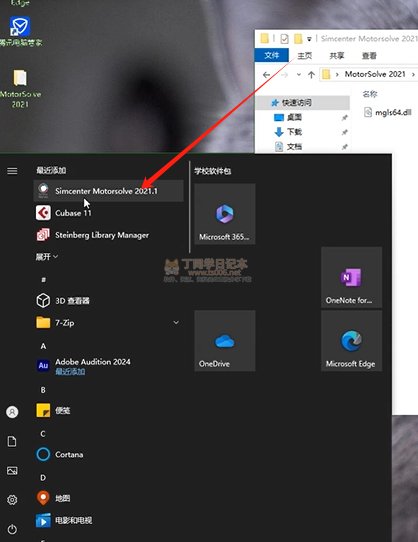Launch Adobe Audition 2024

pyautogui.click(x=108, y=366)
